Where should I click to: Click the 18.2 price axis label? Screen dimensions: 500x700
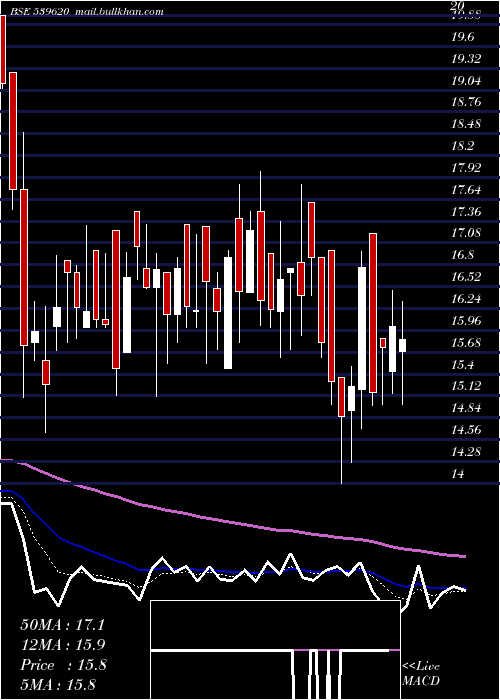click(462, 146)
